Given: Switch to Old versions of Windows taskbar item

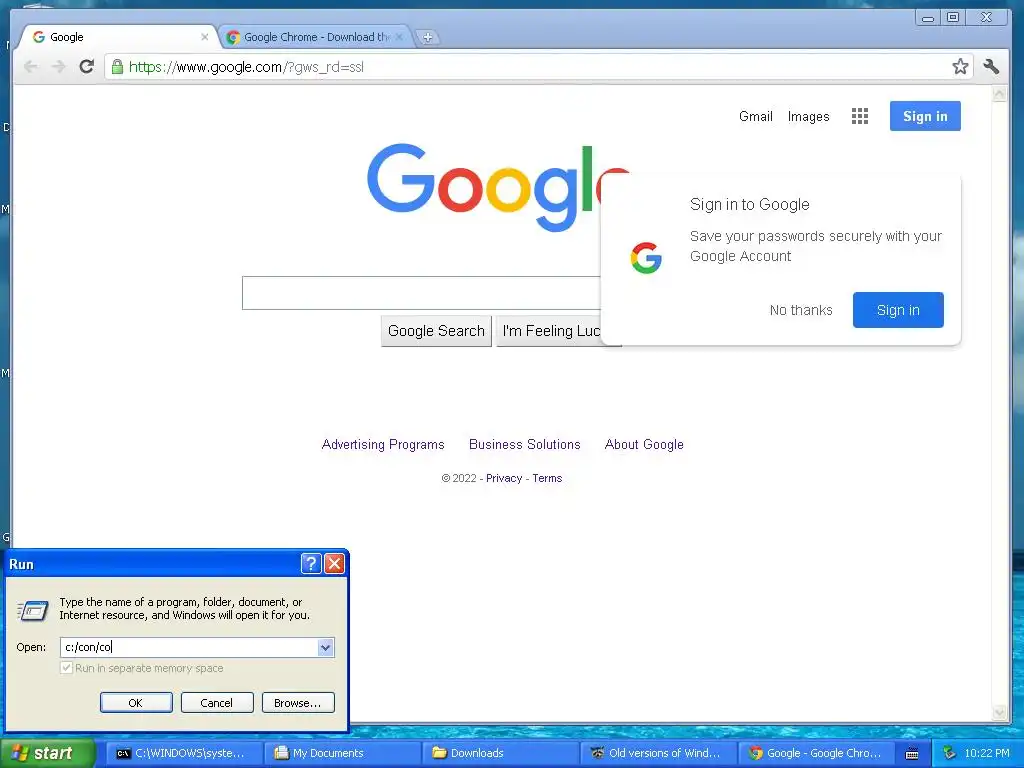Looking at the screenshot, I should point(659,753).
